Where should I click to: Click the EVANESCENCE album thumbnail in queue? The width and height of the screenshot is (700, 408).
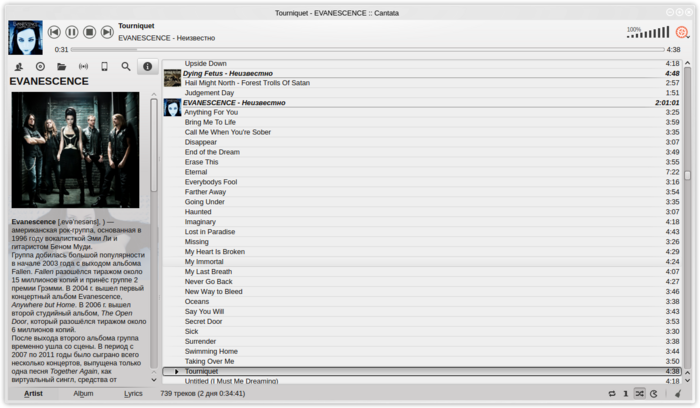pyautogui.click(x=172, y=108)
